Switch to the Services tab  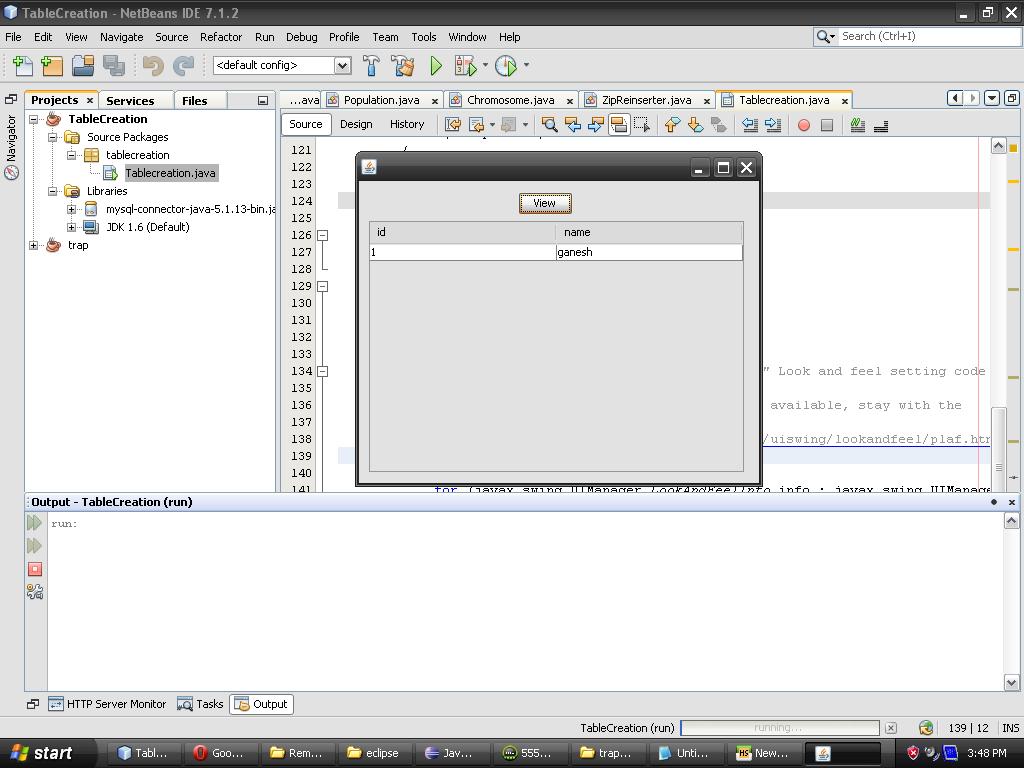[130, 100]
